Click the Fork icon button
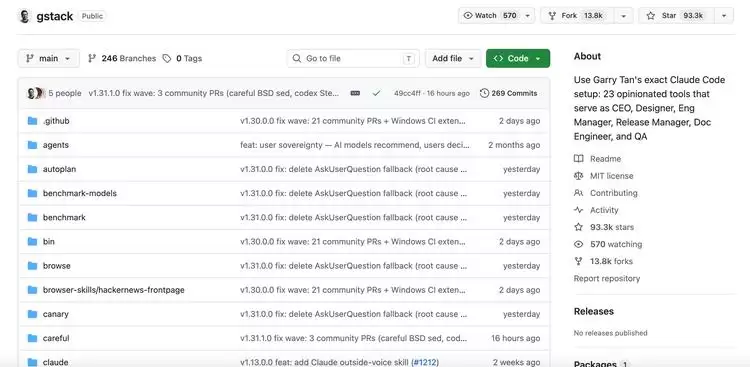 tap(577, 16)
